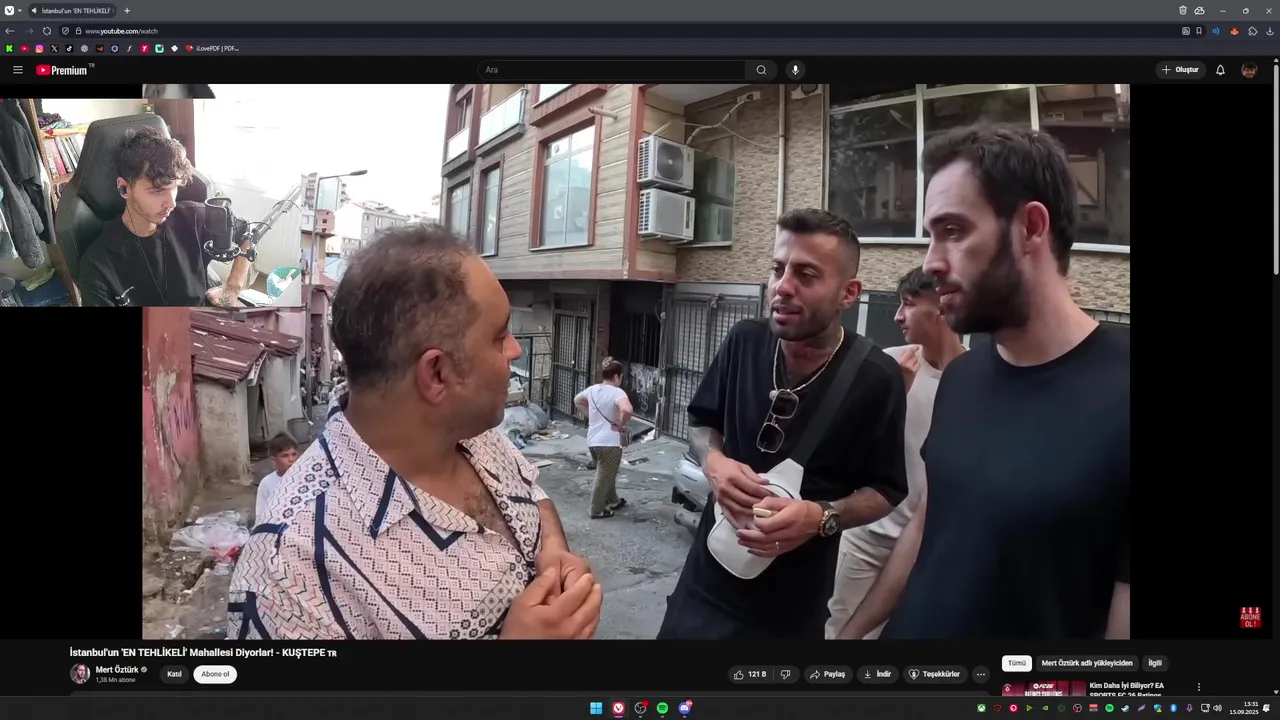Screen dimensions: 1280x720
Task: Open the Mert Öztürk channel avatar
Action: tap(80, 674)
